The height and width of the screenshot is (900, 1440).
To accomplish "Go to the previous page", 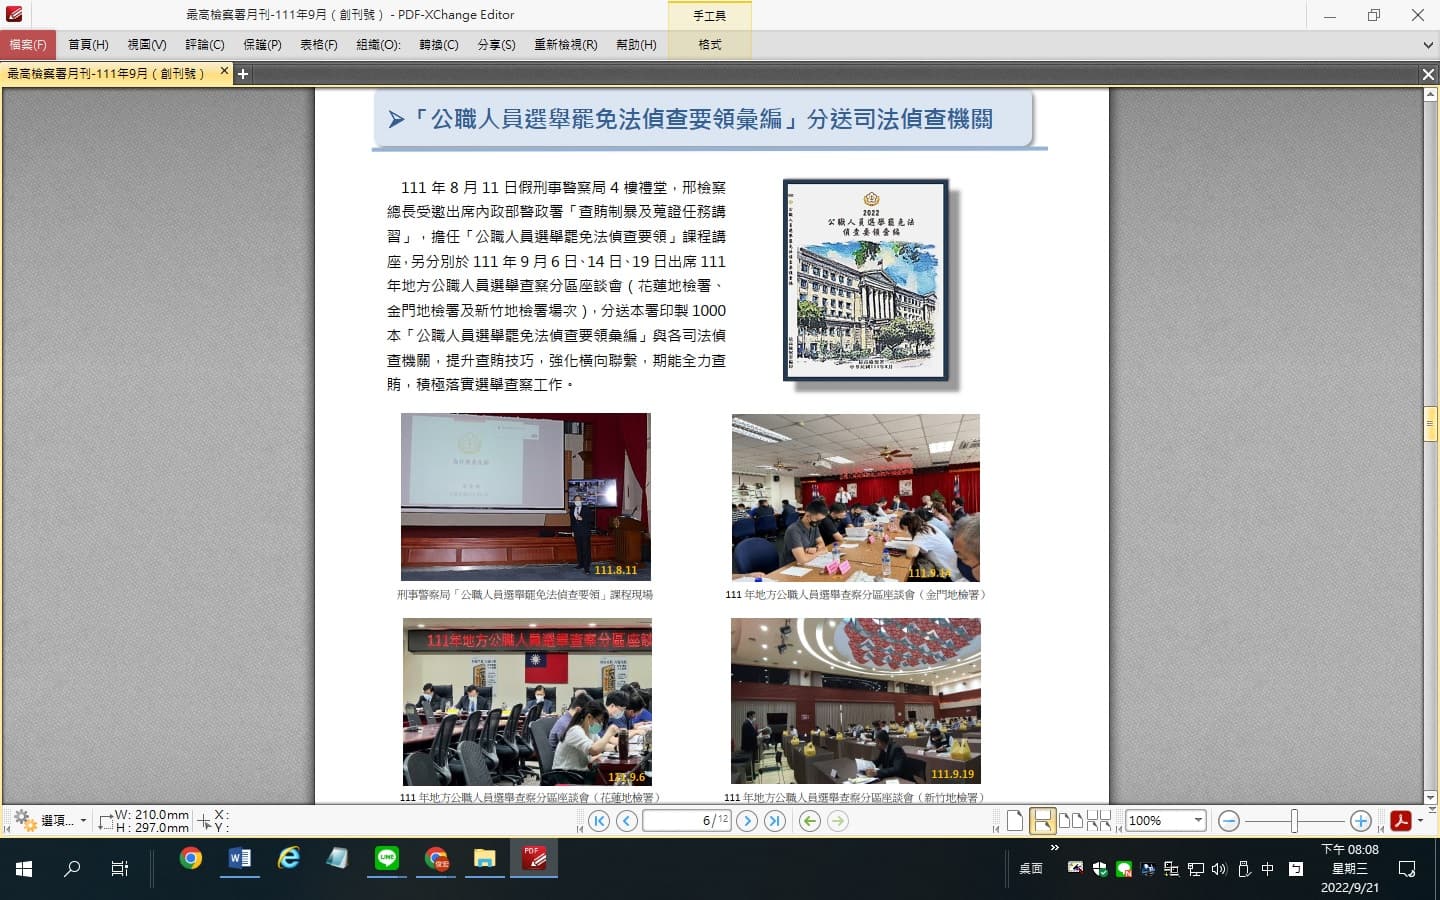I will [627, 821].
